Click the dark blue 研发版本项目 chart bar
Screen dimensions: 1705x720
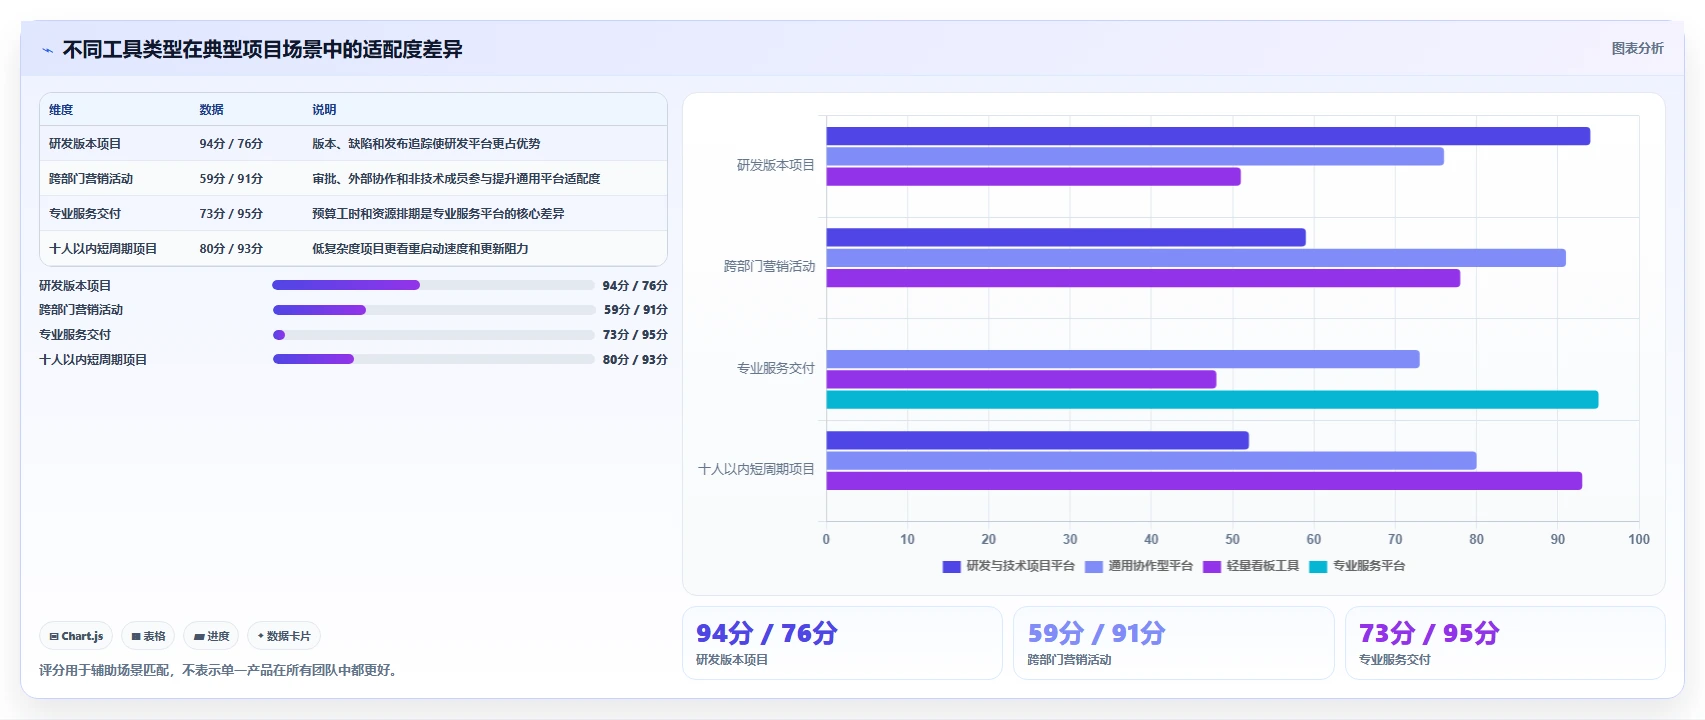[x=1208, y=136]
